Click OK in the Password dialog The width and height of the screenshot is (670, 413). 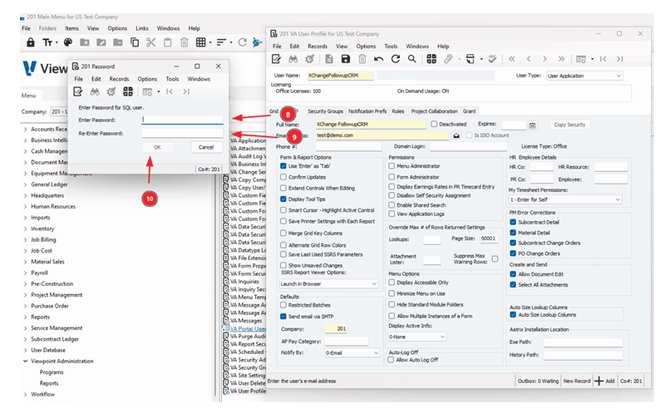pyautogui.click(x=158, y=147)
